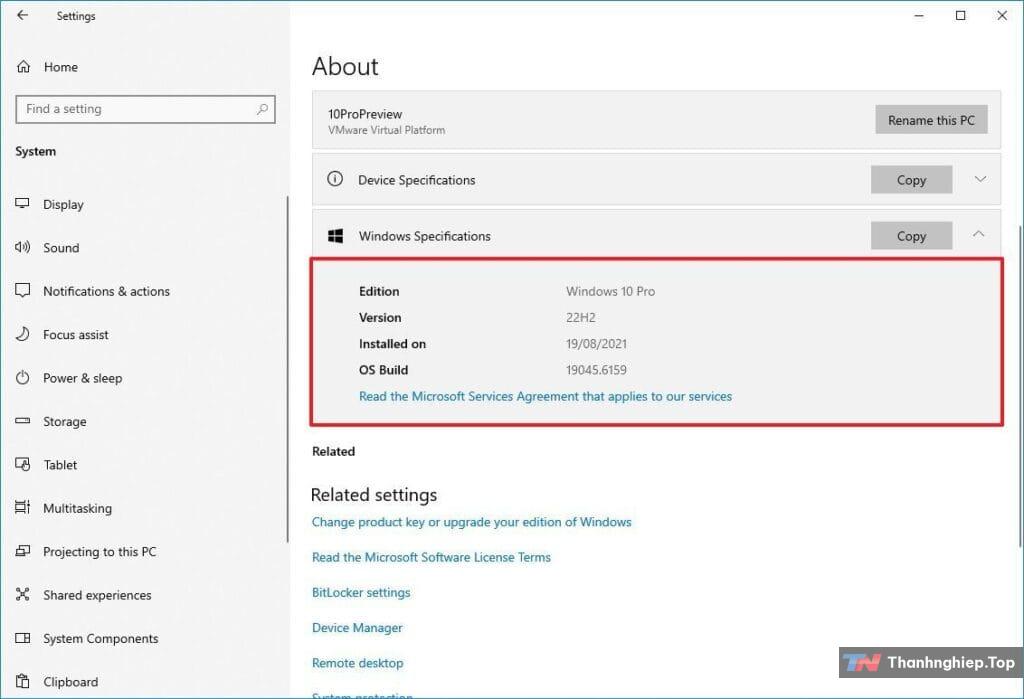Screen dimensions: 1024x699
Task: Close the Settings window
Action: pyautogui.click(x=1002, y=15)
